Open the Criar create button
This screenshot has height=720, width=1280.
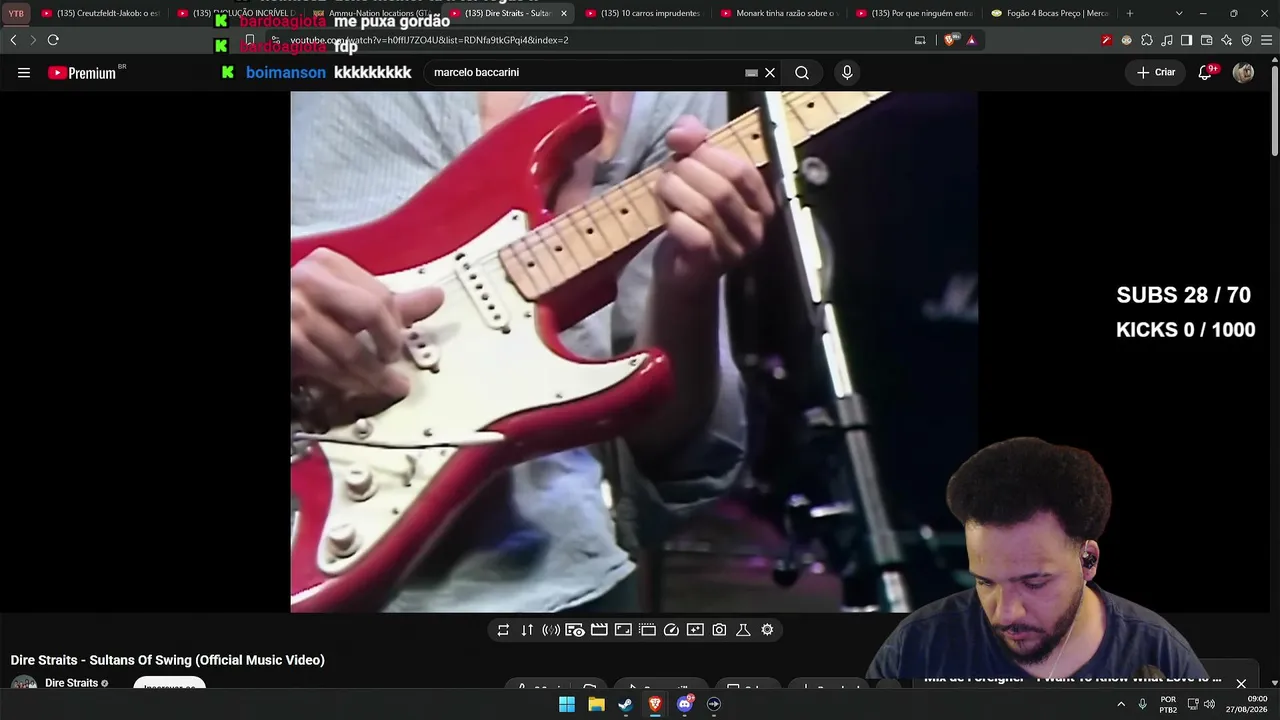pos(1156,72)
